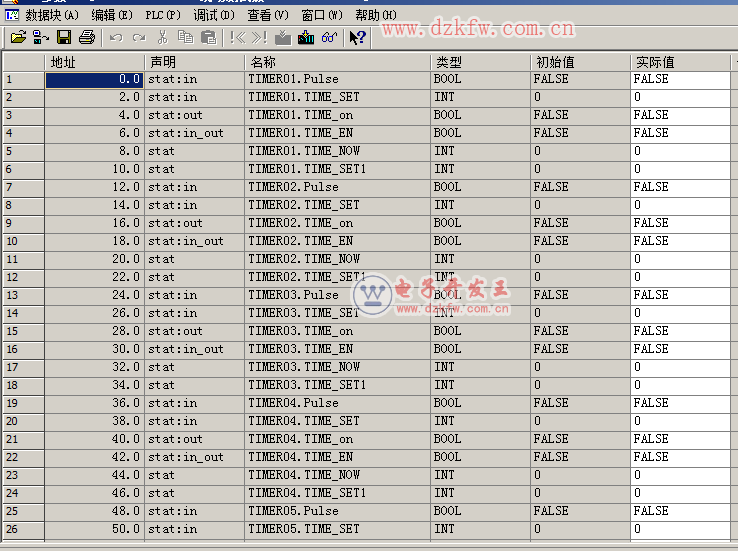Open the 查看(V) menu

click(x=267, y=15)
